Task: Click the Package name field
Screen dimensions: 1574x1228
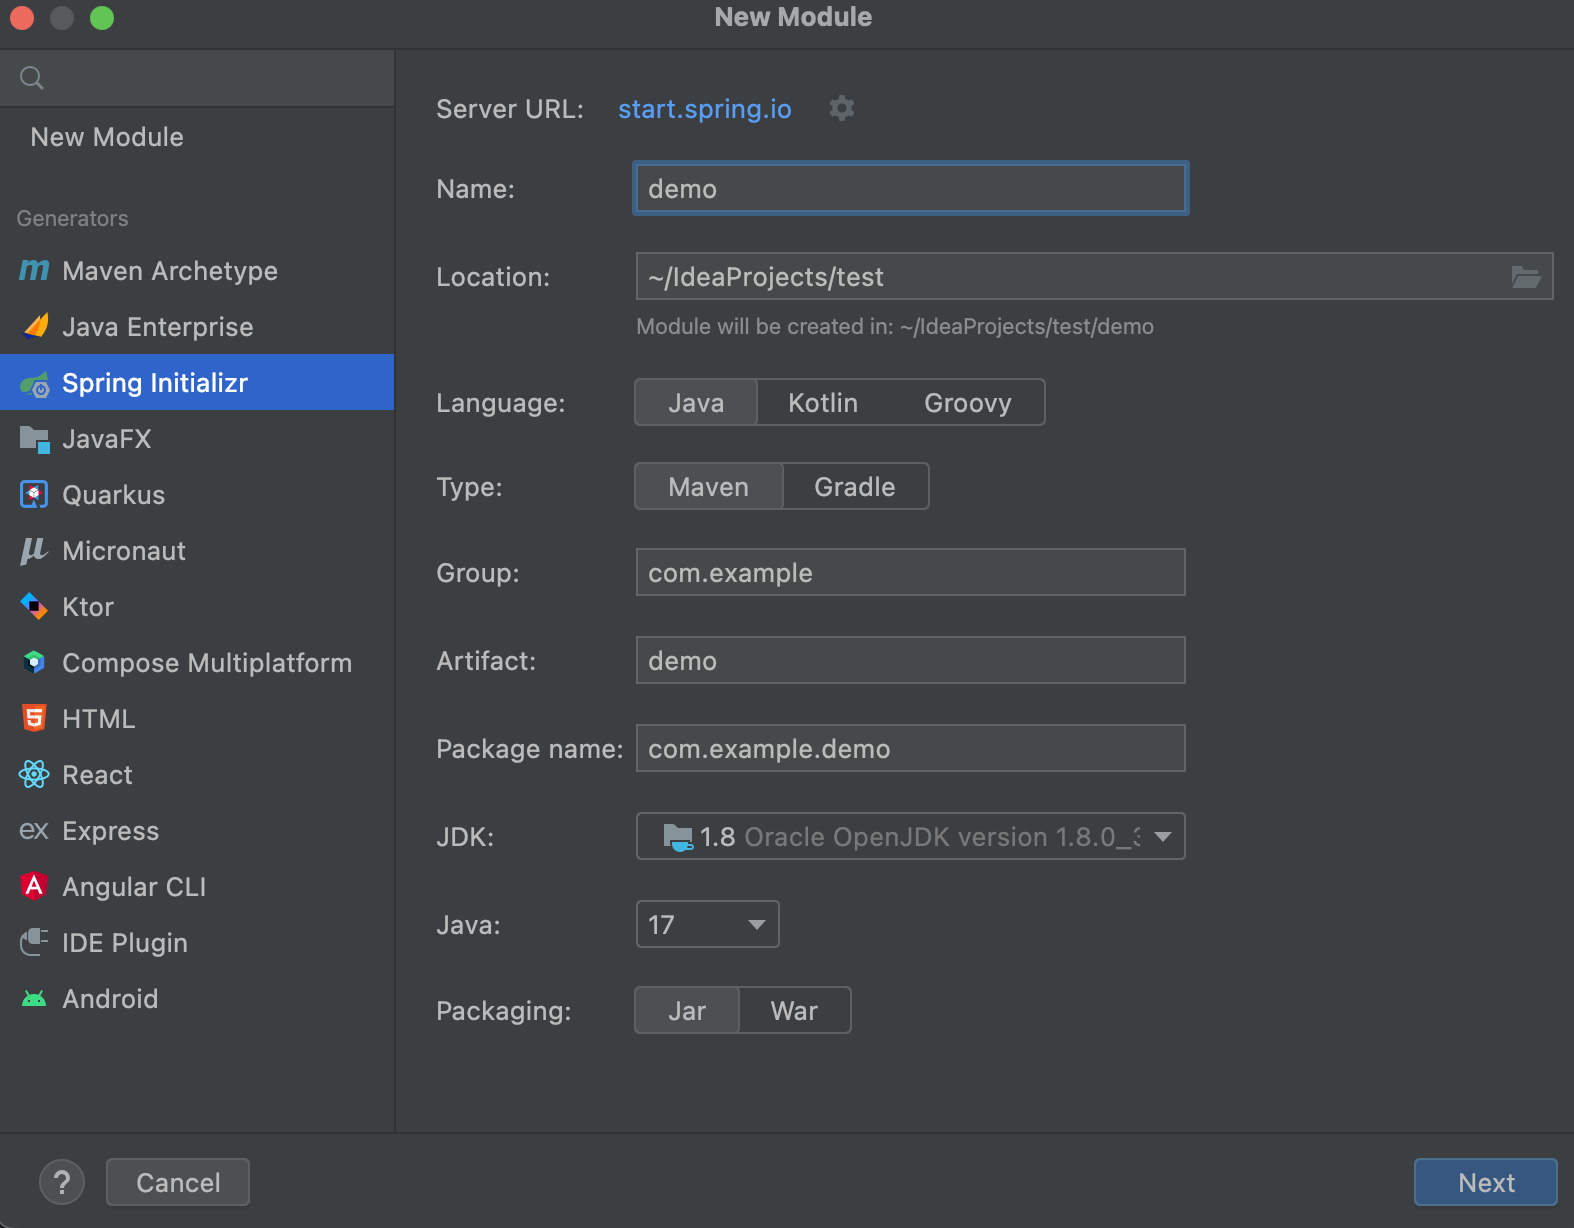Action: pos(911,748)
